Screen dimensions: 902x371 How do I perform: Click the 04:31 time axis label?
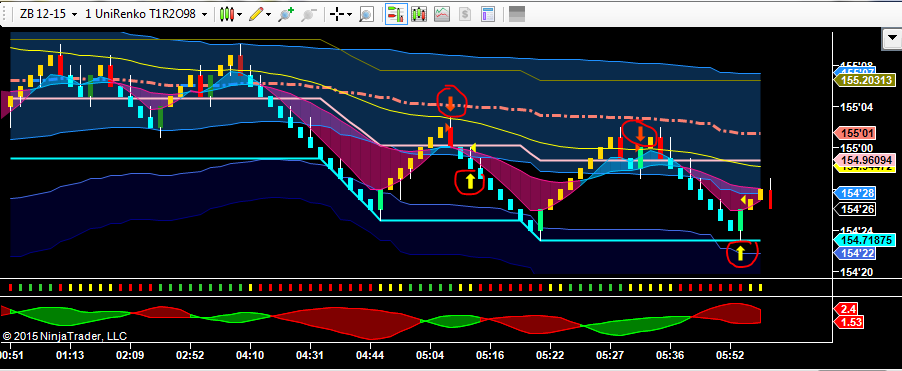coord(310,355)
